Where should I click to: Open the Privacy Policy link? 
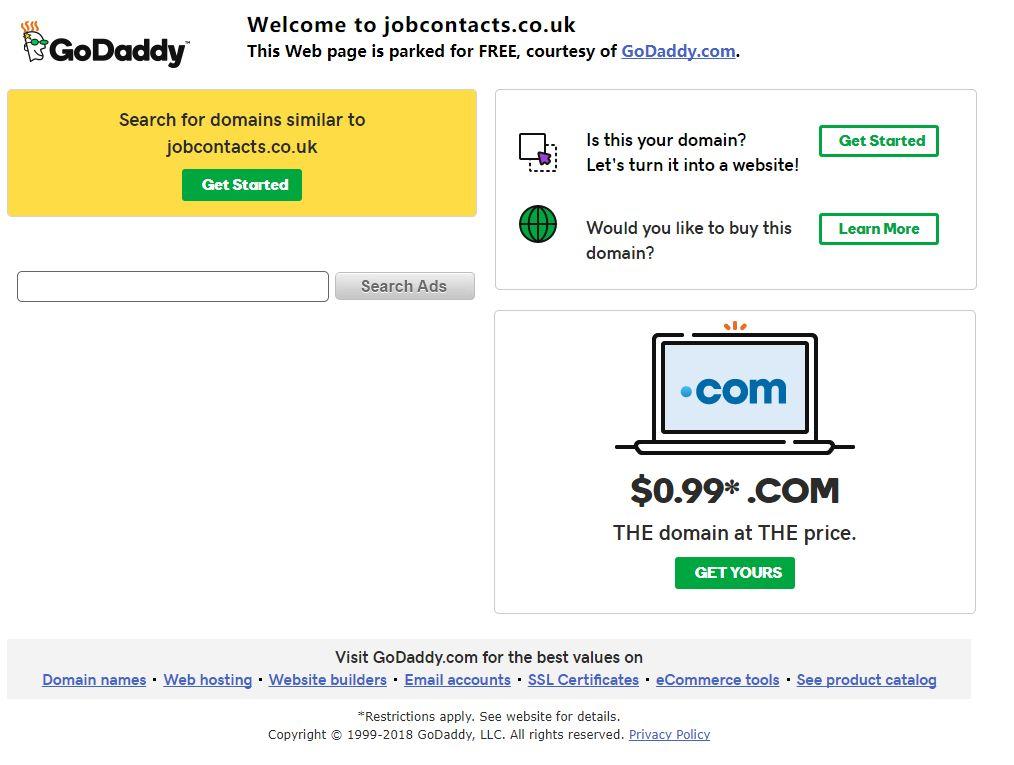pos(669,735)
